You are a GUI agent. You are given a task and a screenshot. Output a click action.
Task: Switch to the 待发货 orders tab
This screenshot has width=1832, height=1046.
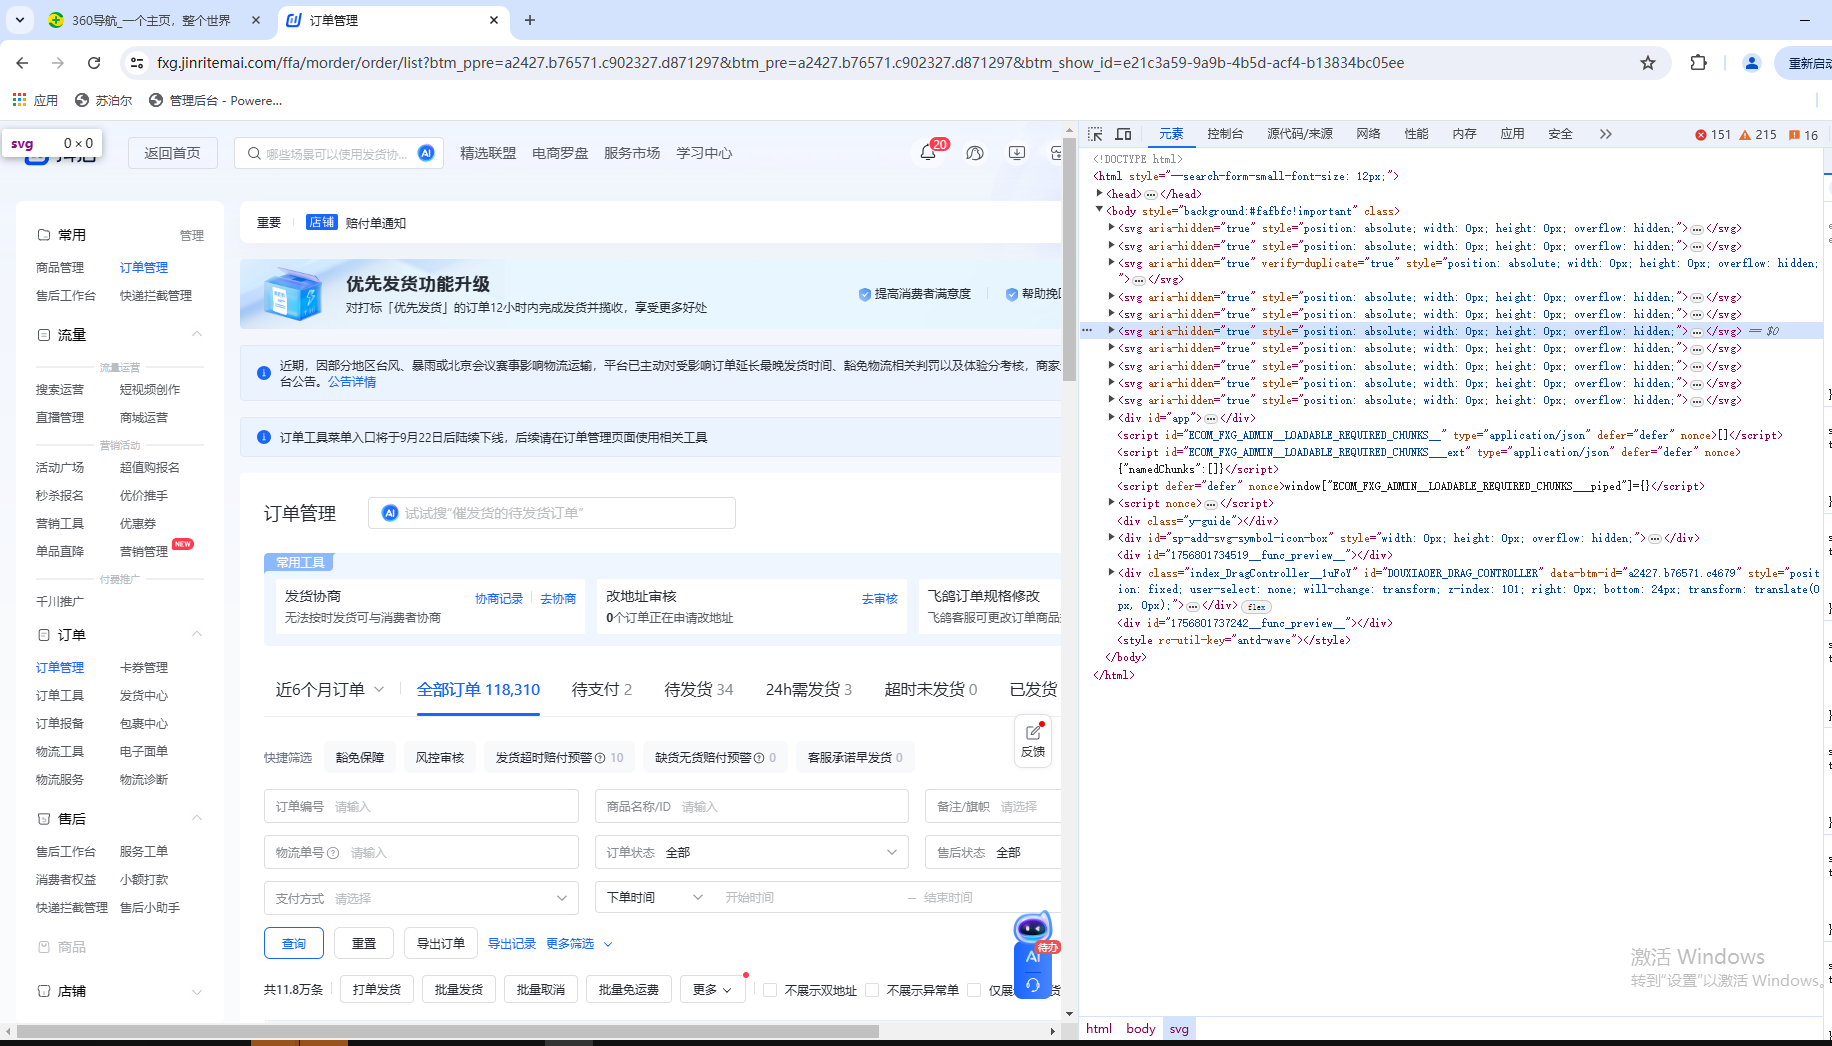(x=698, y=690)
